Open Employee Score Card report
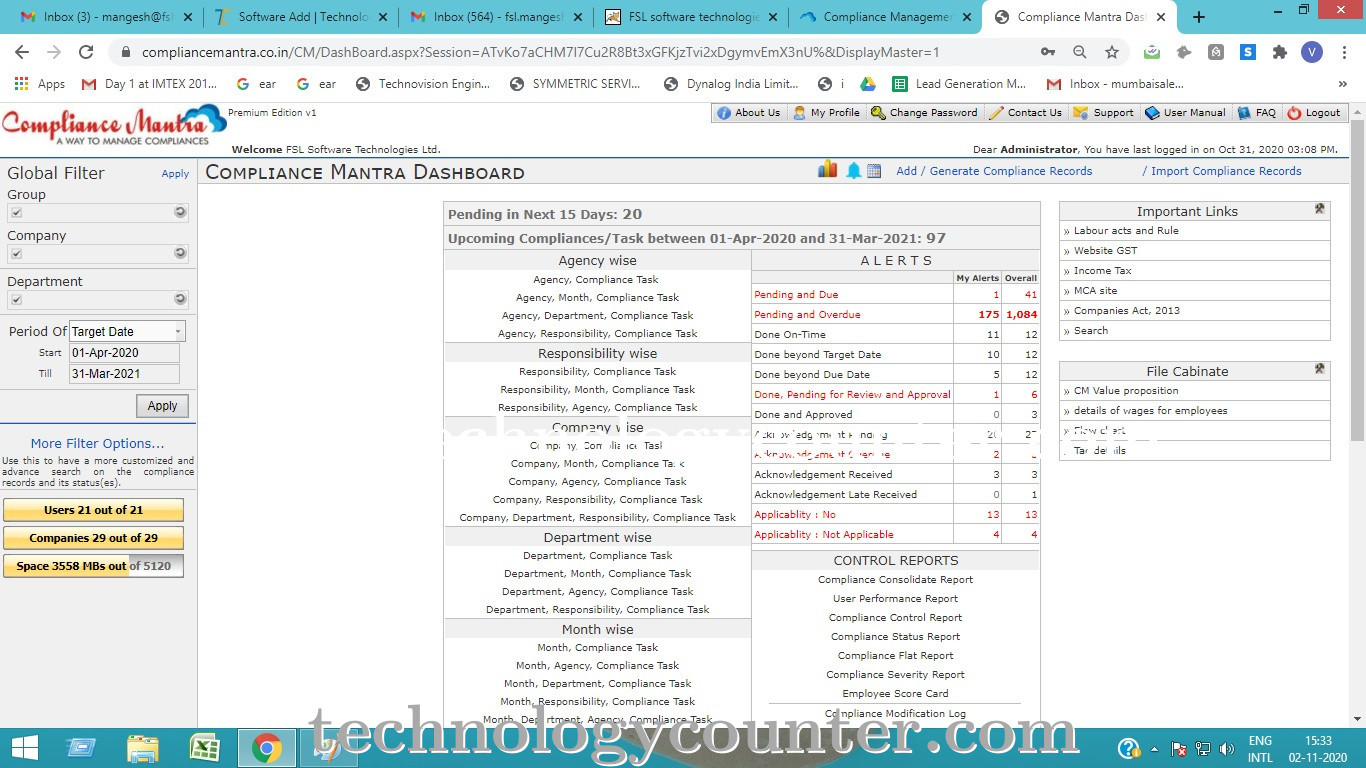Screen dimensions: 1366x768 click(x=895, y=694)
